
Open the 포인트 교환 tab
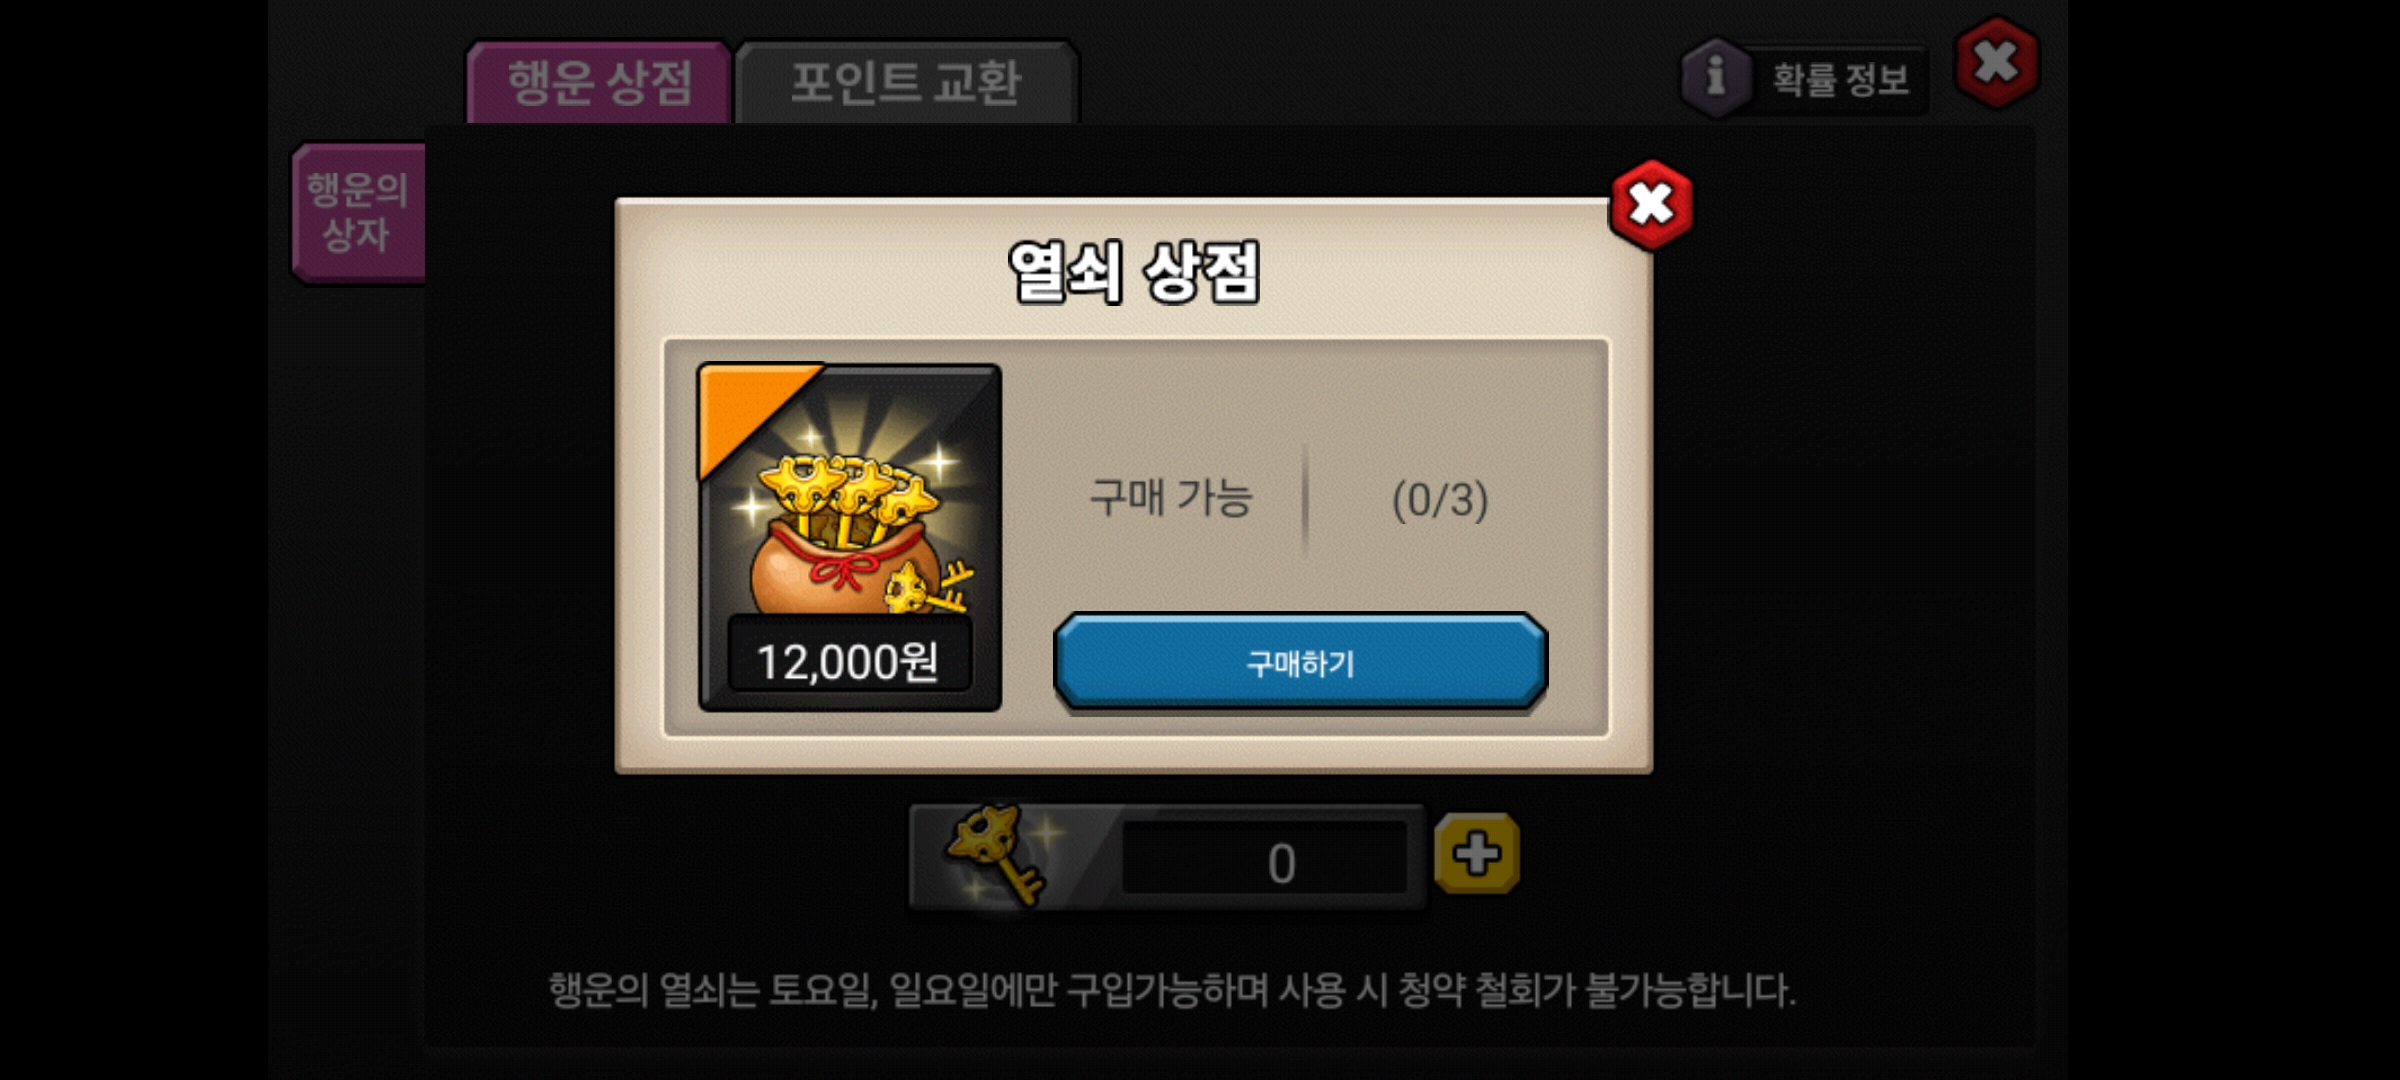[906, 83]
